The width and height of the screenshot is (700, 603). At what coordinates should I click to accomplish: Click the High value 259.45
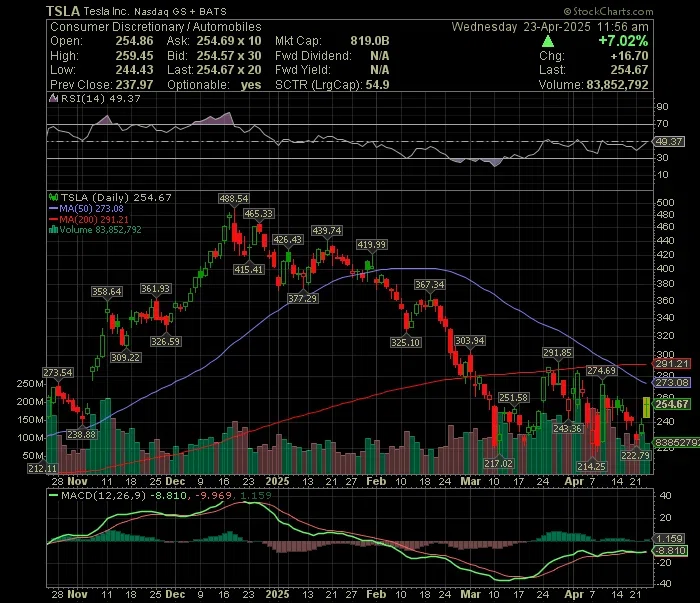pos(134,56)
